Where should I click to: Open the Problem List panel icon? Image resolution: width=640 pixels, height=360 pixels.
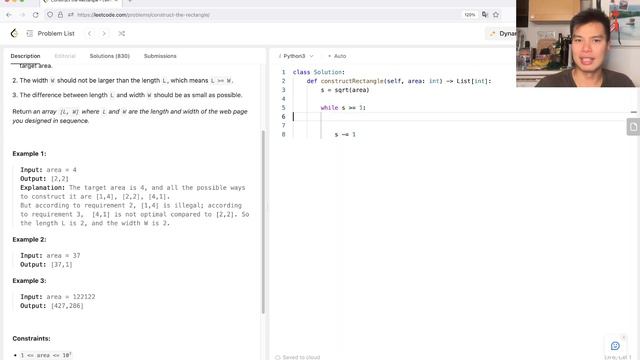pos(29,33)
